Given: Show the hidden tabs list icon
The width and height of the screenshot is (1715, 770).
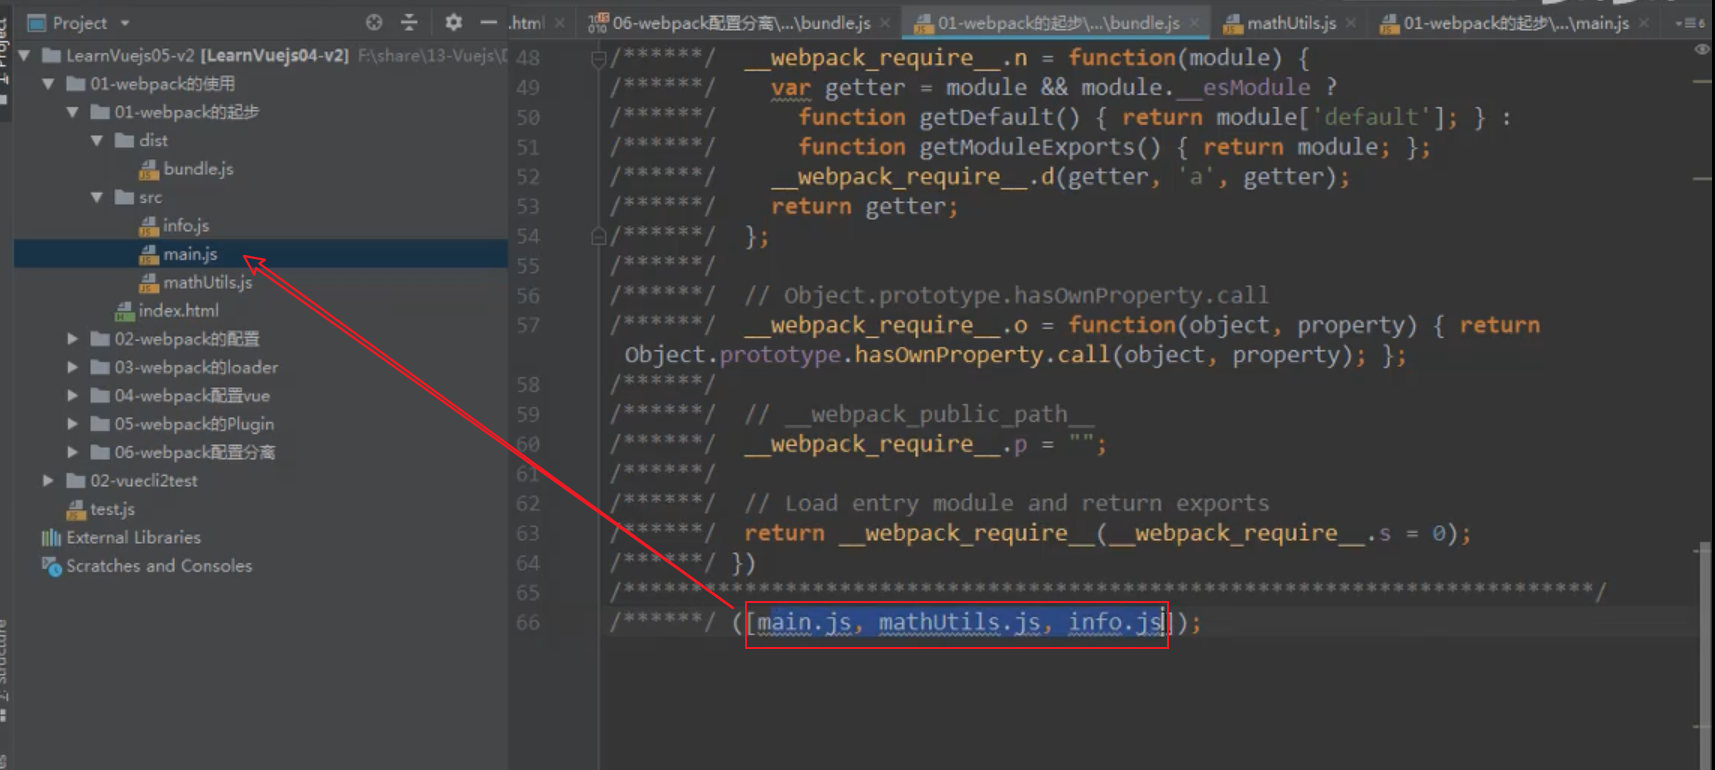Looking at the screenshot, I should point(1691,22).
